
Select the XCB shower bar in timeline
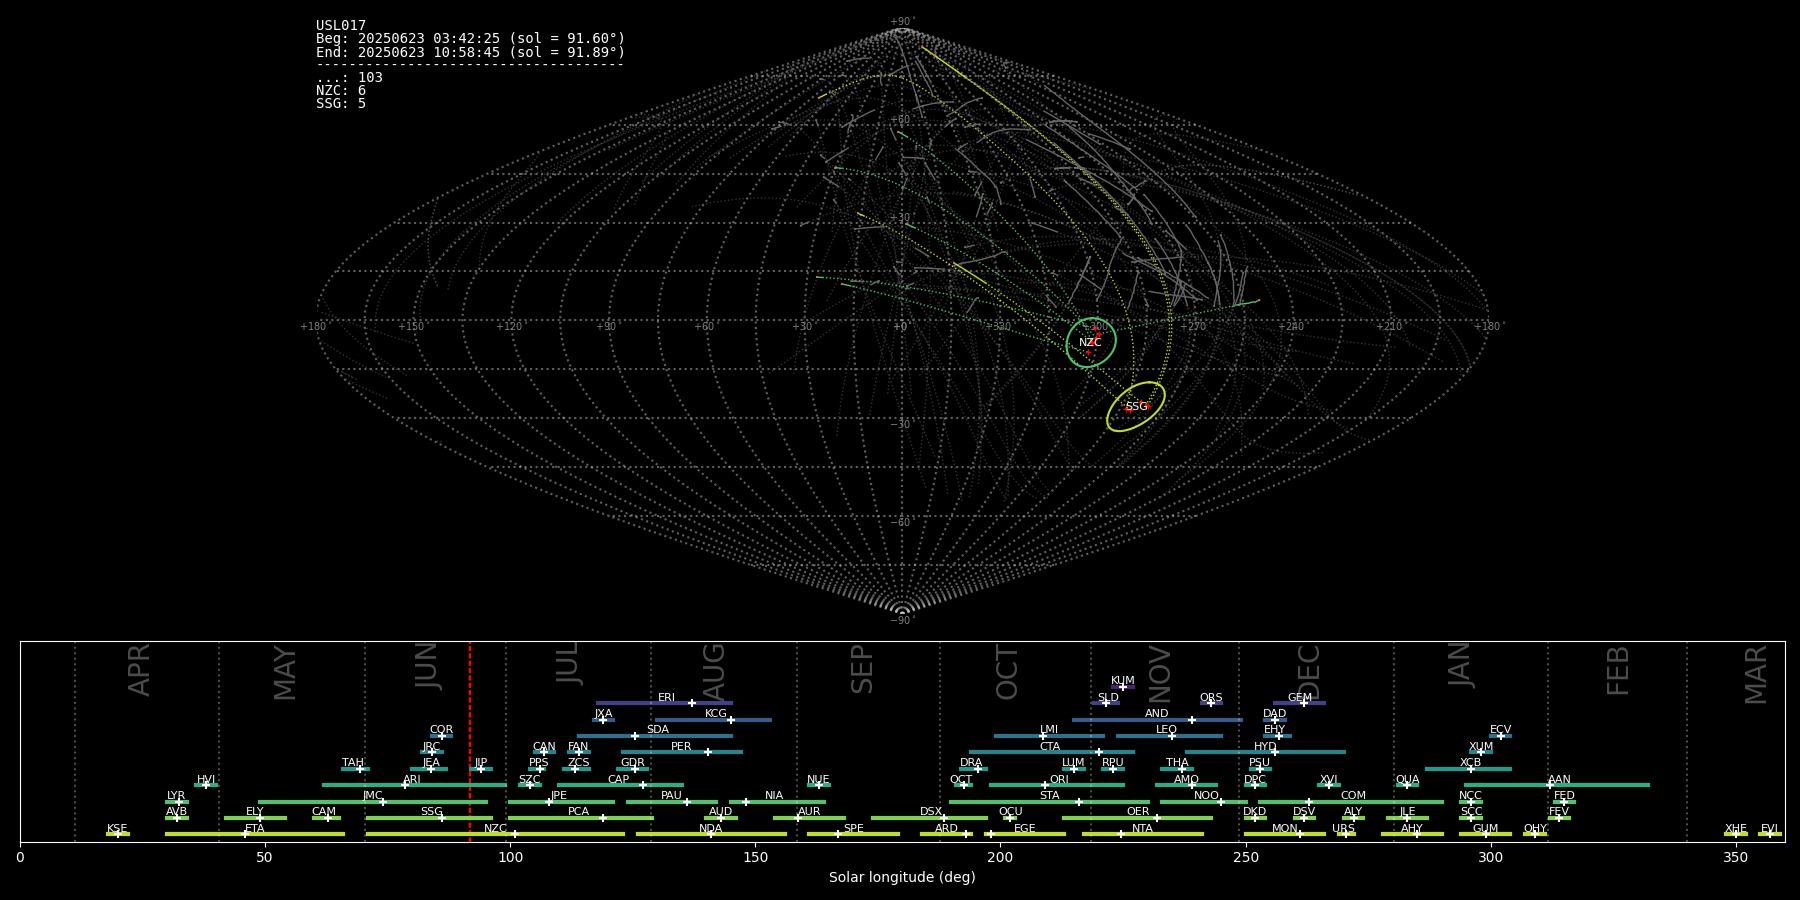pos(1468,769)
